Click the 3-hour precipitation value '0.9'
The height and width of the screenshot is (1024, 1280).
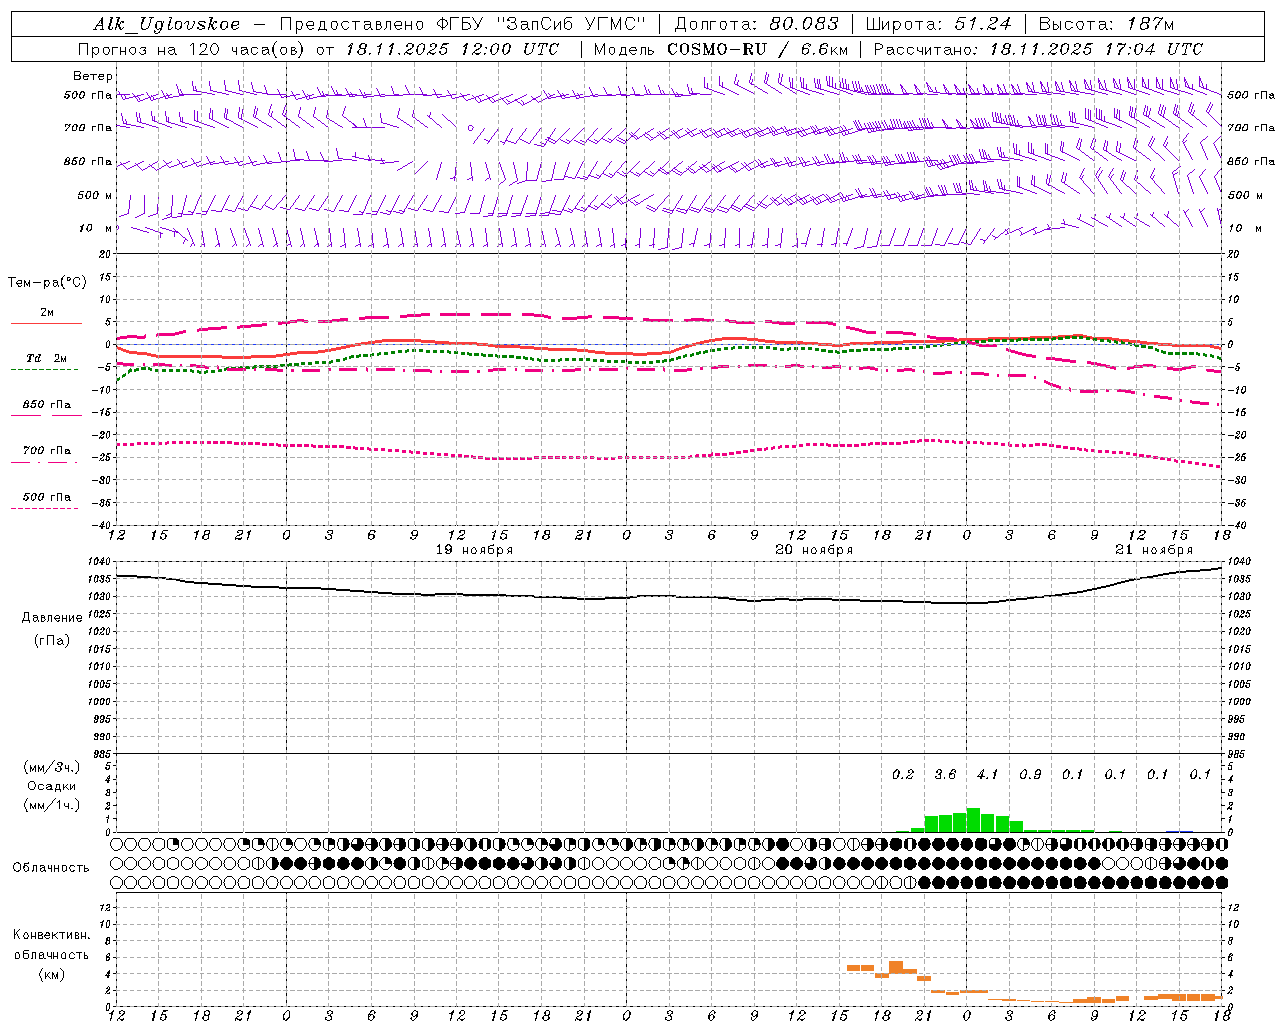coord(1030,775)
